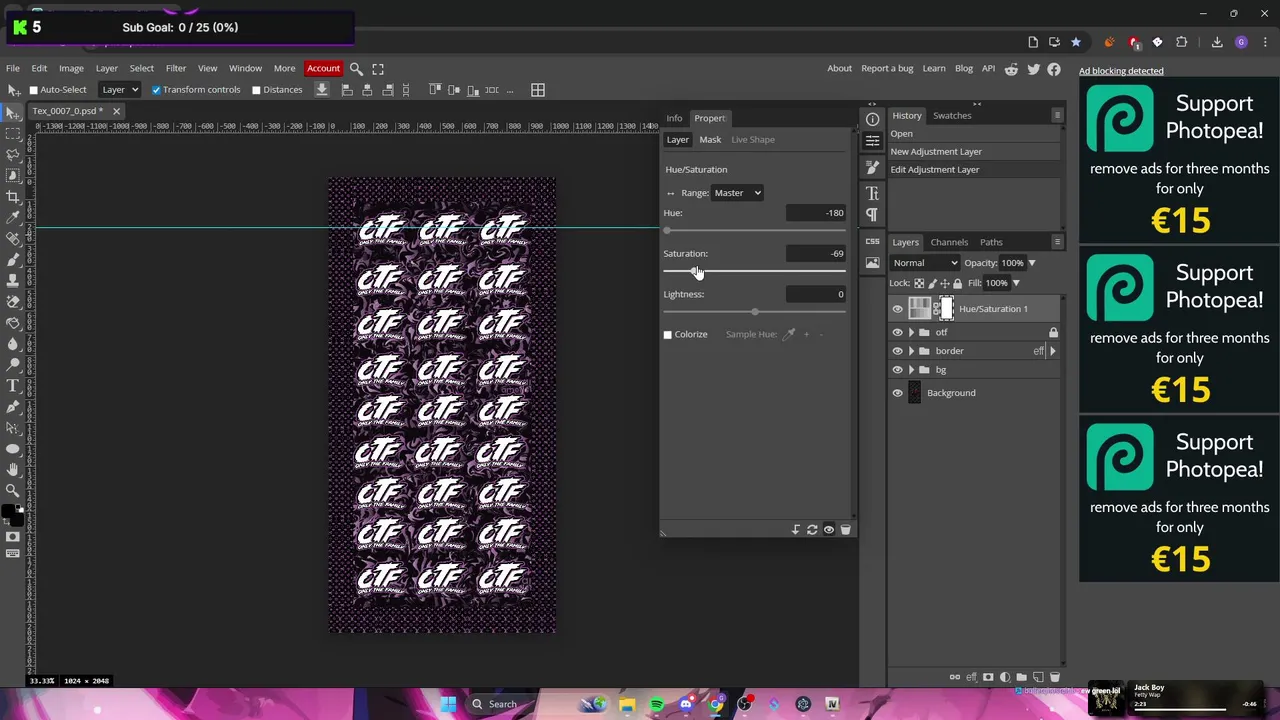Select the New Adjustment Layer history state

[936, 152]
